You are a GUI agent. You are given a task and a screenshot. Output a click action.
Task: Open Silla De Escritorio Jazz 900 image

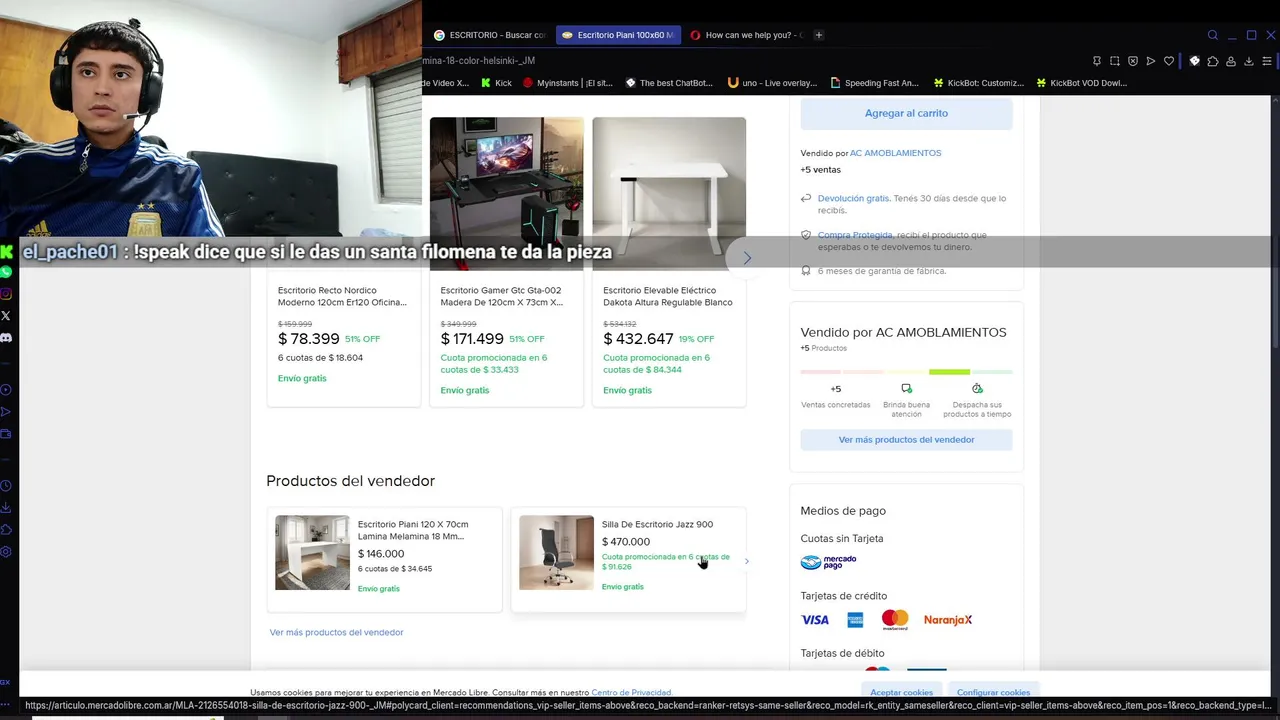point(556,552)
